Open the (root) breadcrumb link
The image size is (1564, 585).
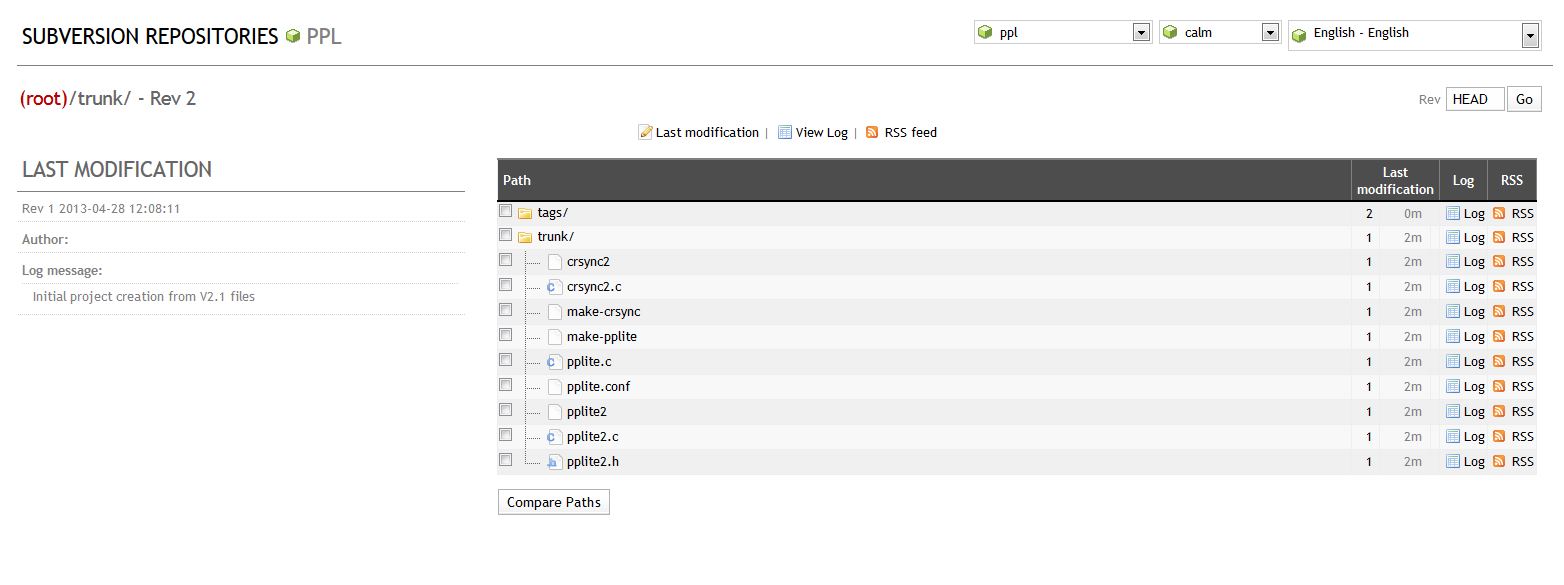pyautogui.click(x=43, y=98)
